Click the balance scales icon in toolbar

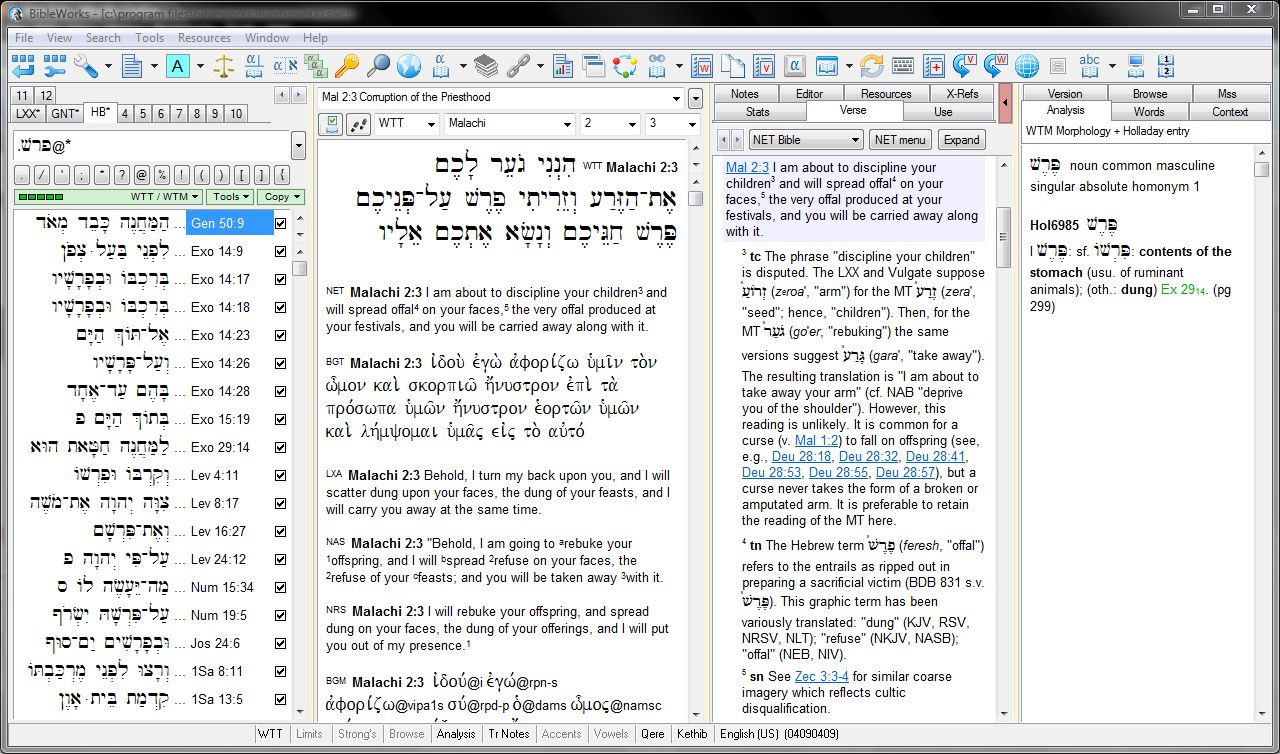coord(224,67)
